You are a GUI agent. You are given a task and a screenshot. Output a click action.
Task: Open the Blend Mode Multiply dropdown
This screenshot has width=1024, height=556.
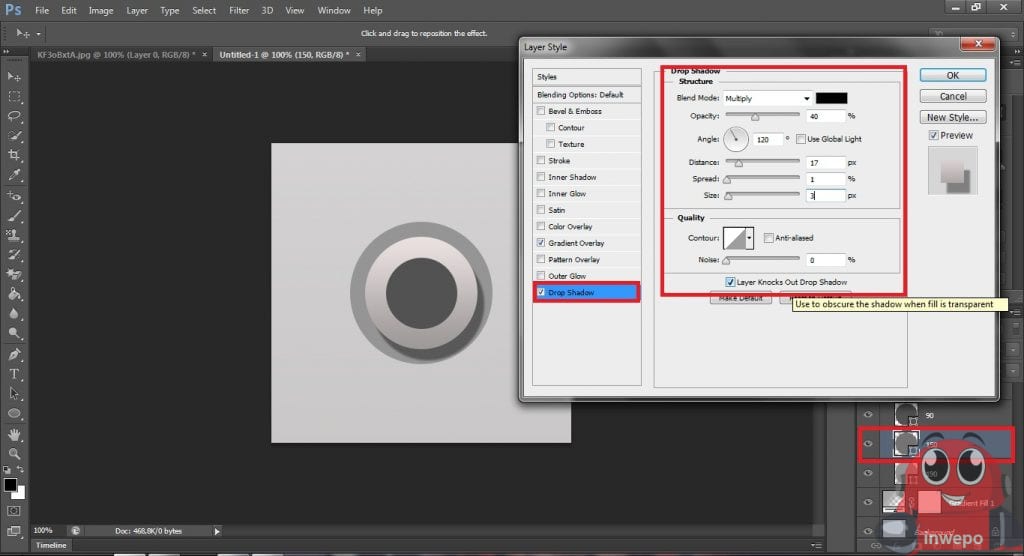[x=767, y=98]
